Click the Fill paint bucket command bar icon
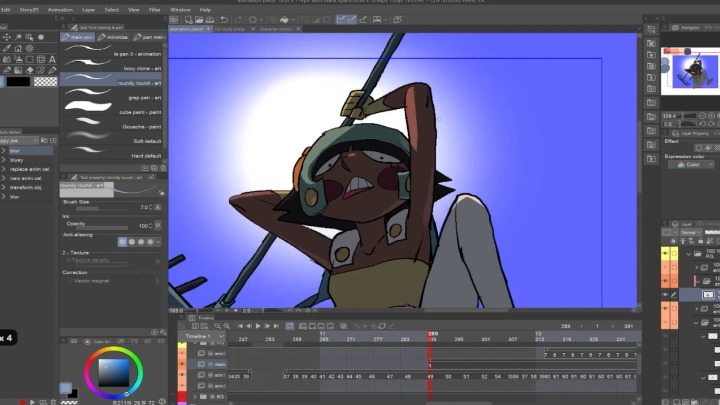 coord(284,20)
